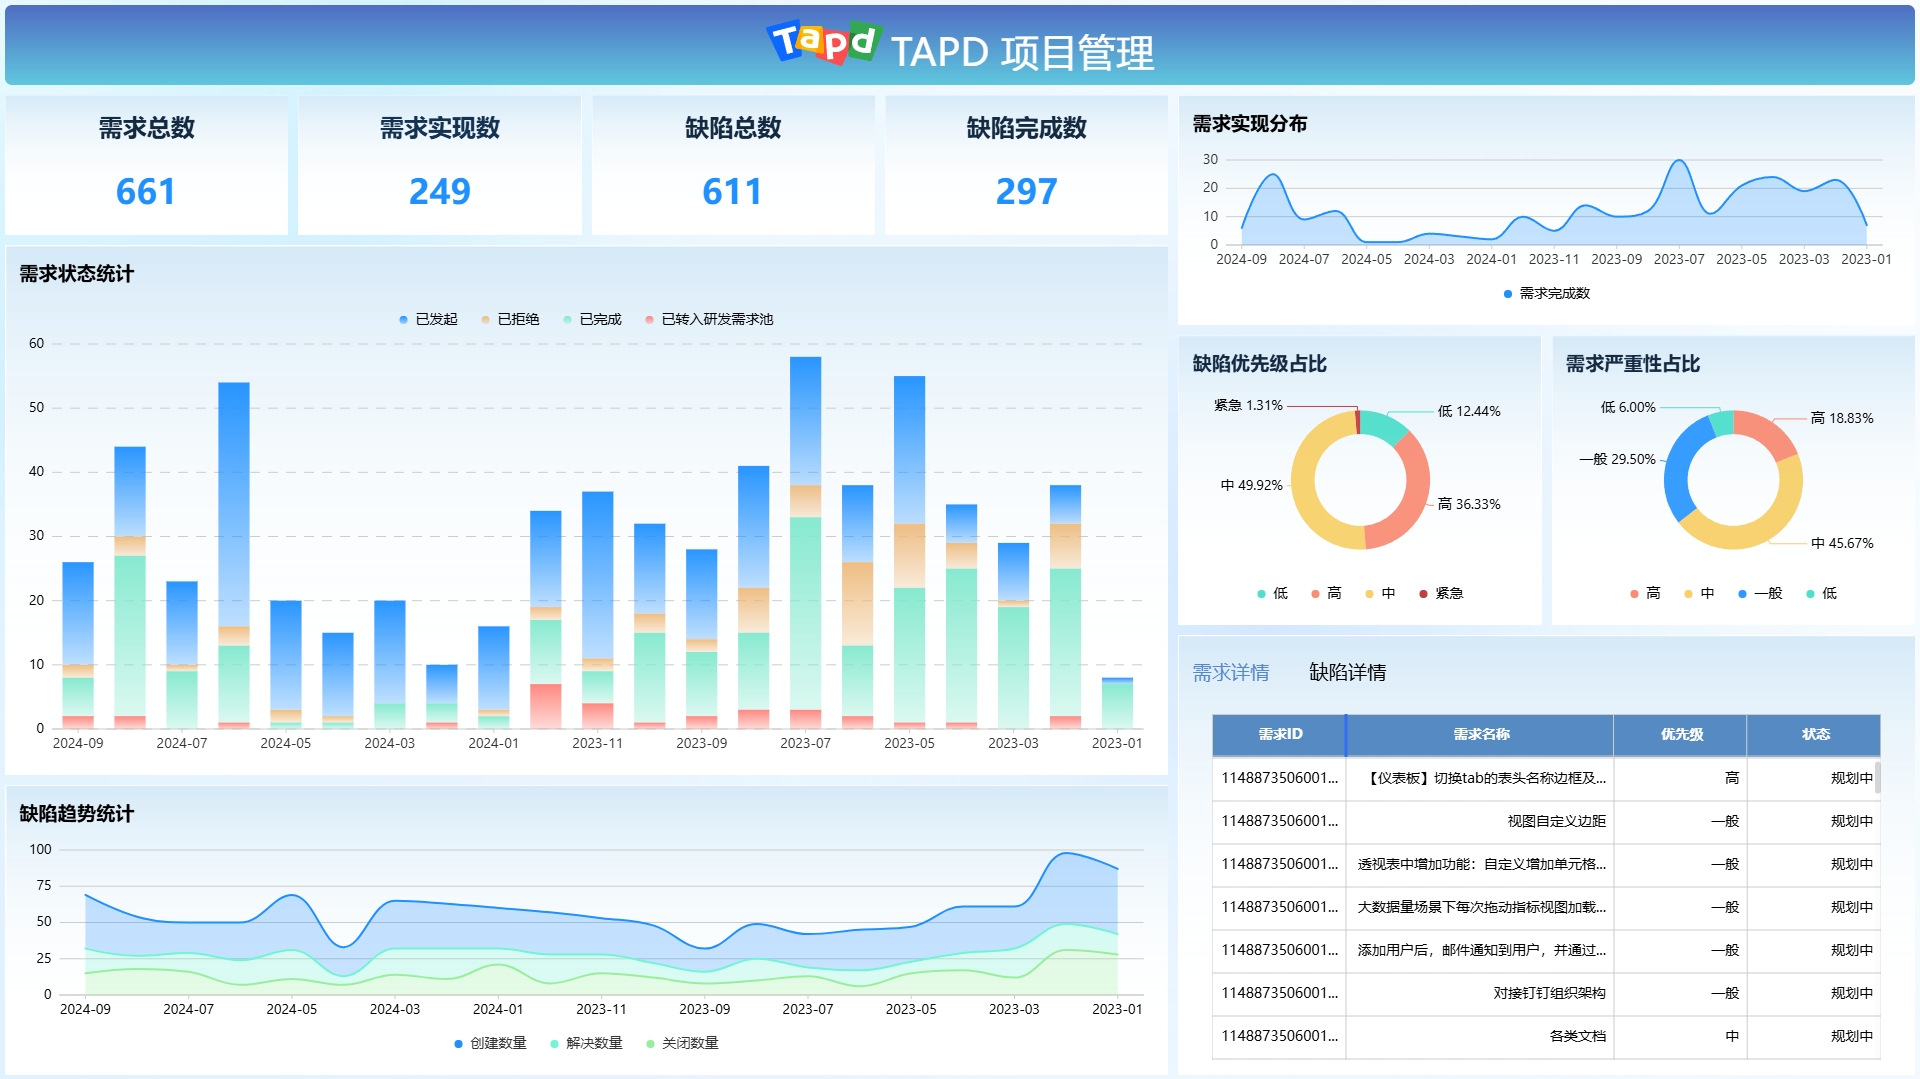
Task: Click the 需求ID column header
Action: pos(1279,734)
